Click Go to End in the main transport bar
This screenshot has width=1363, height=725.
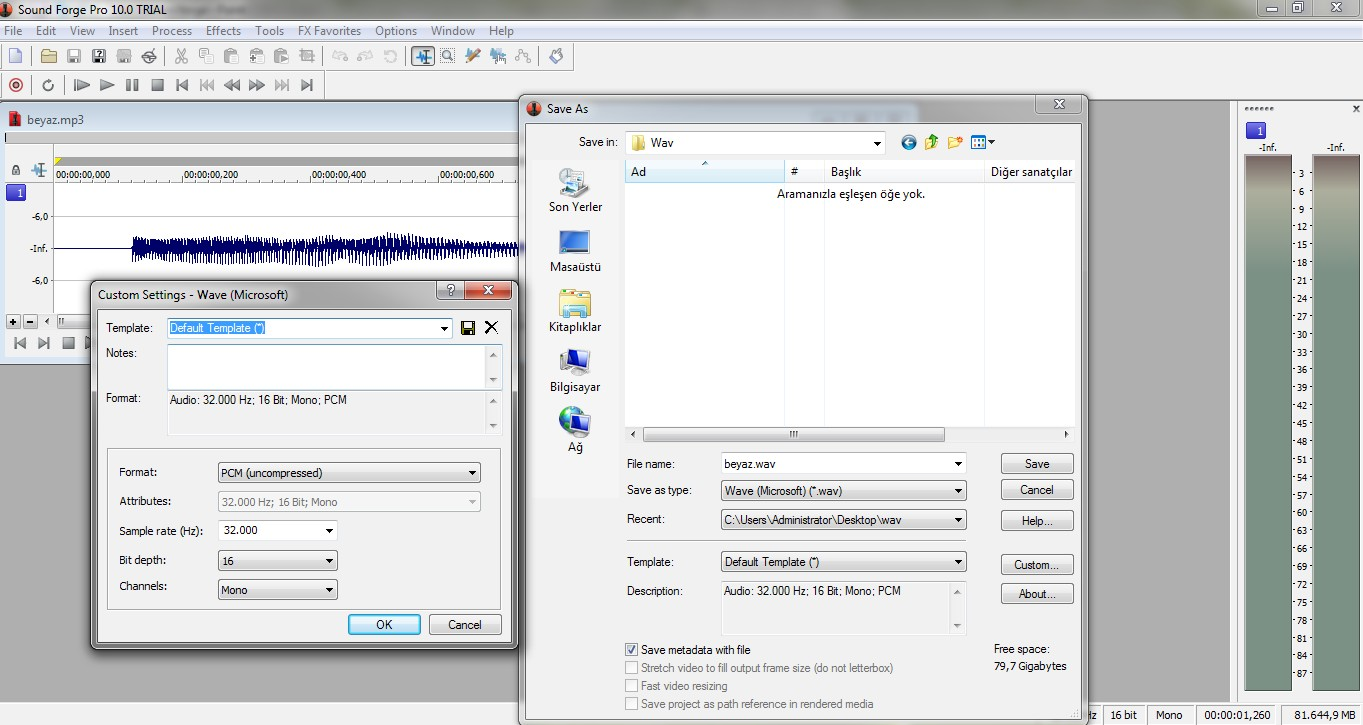pyautogui.click(x=307, y=85)
